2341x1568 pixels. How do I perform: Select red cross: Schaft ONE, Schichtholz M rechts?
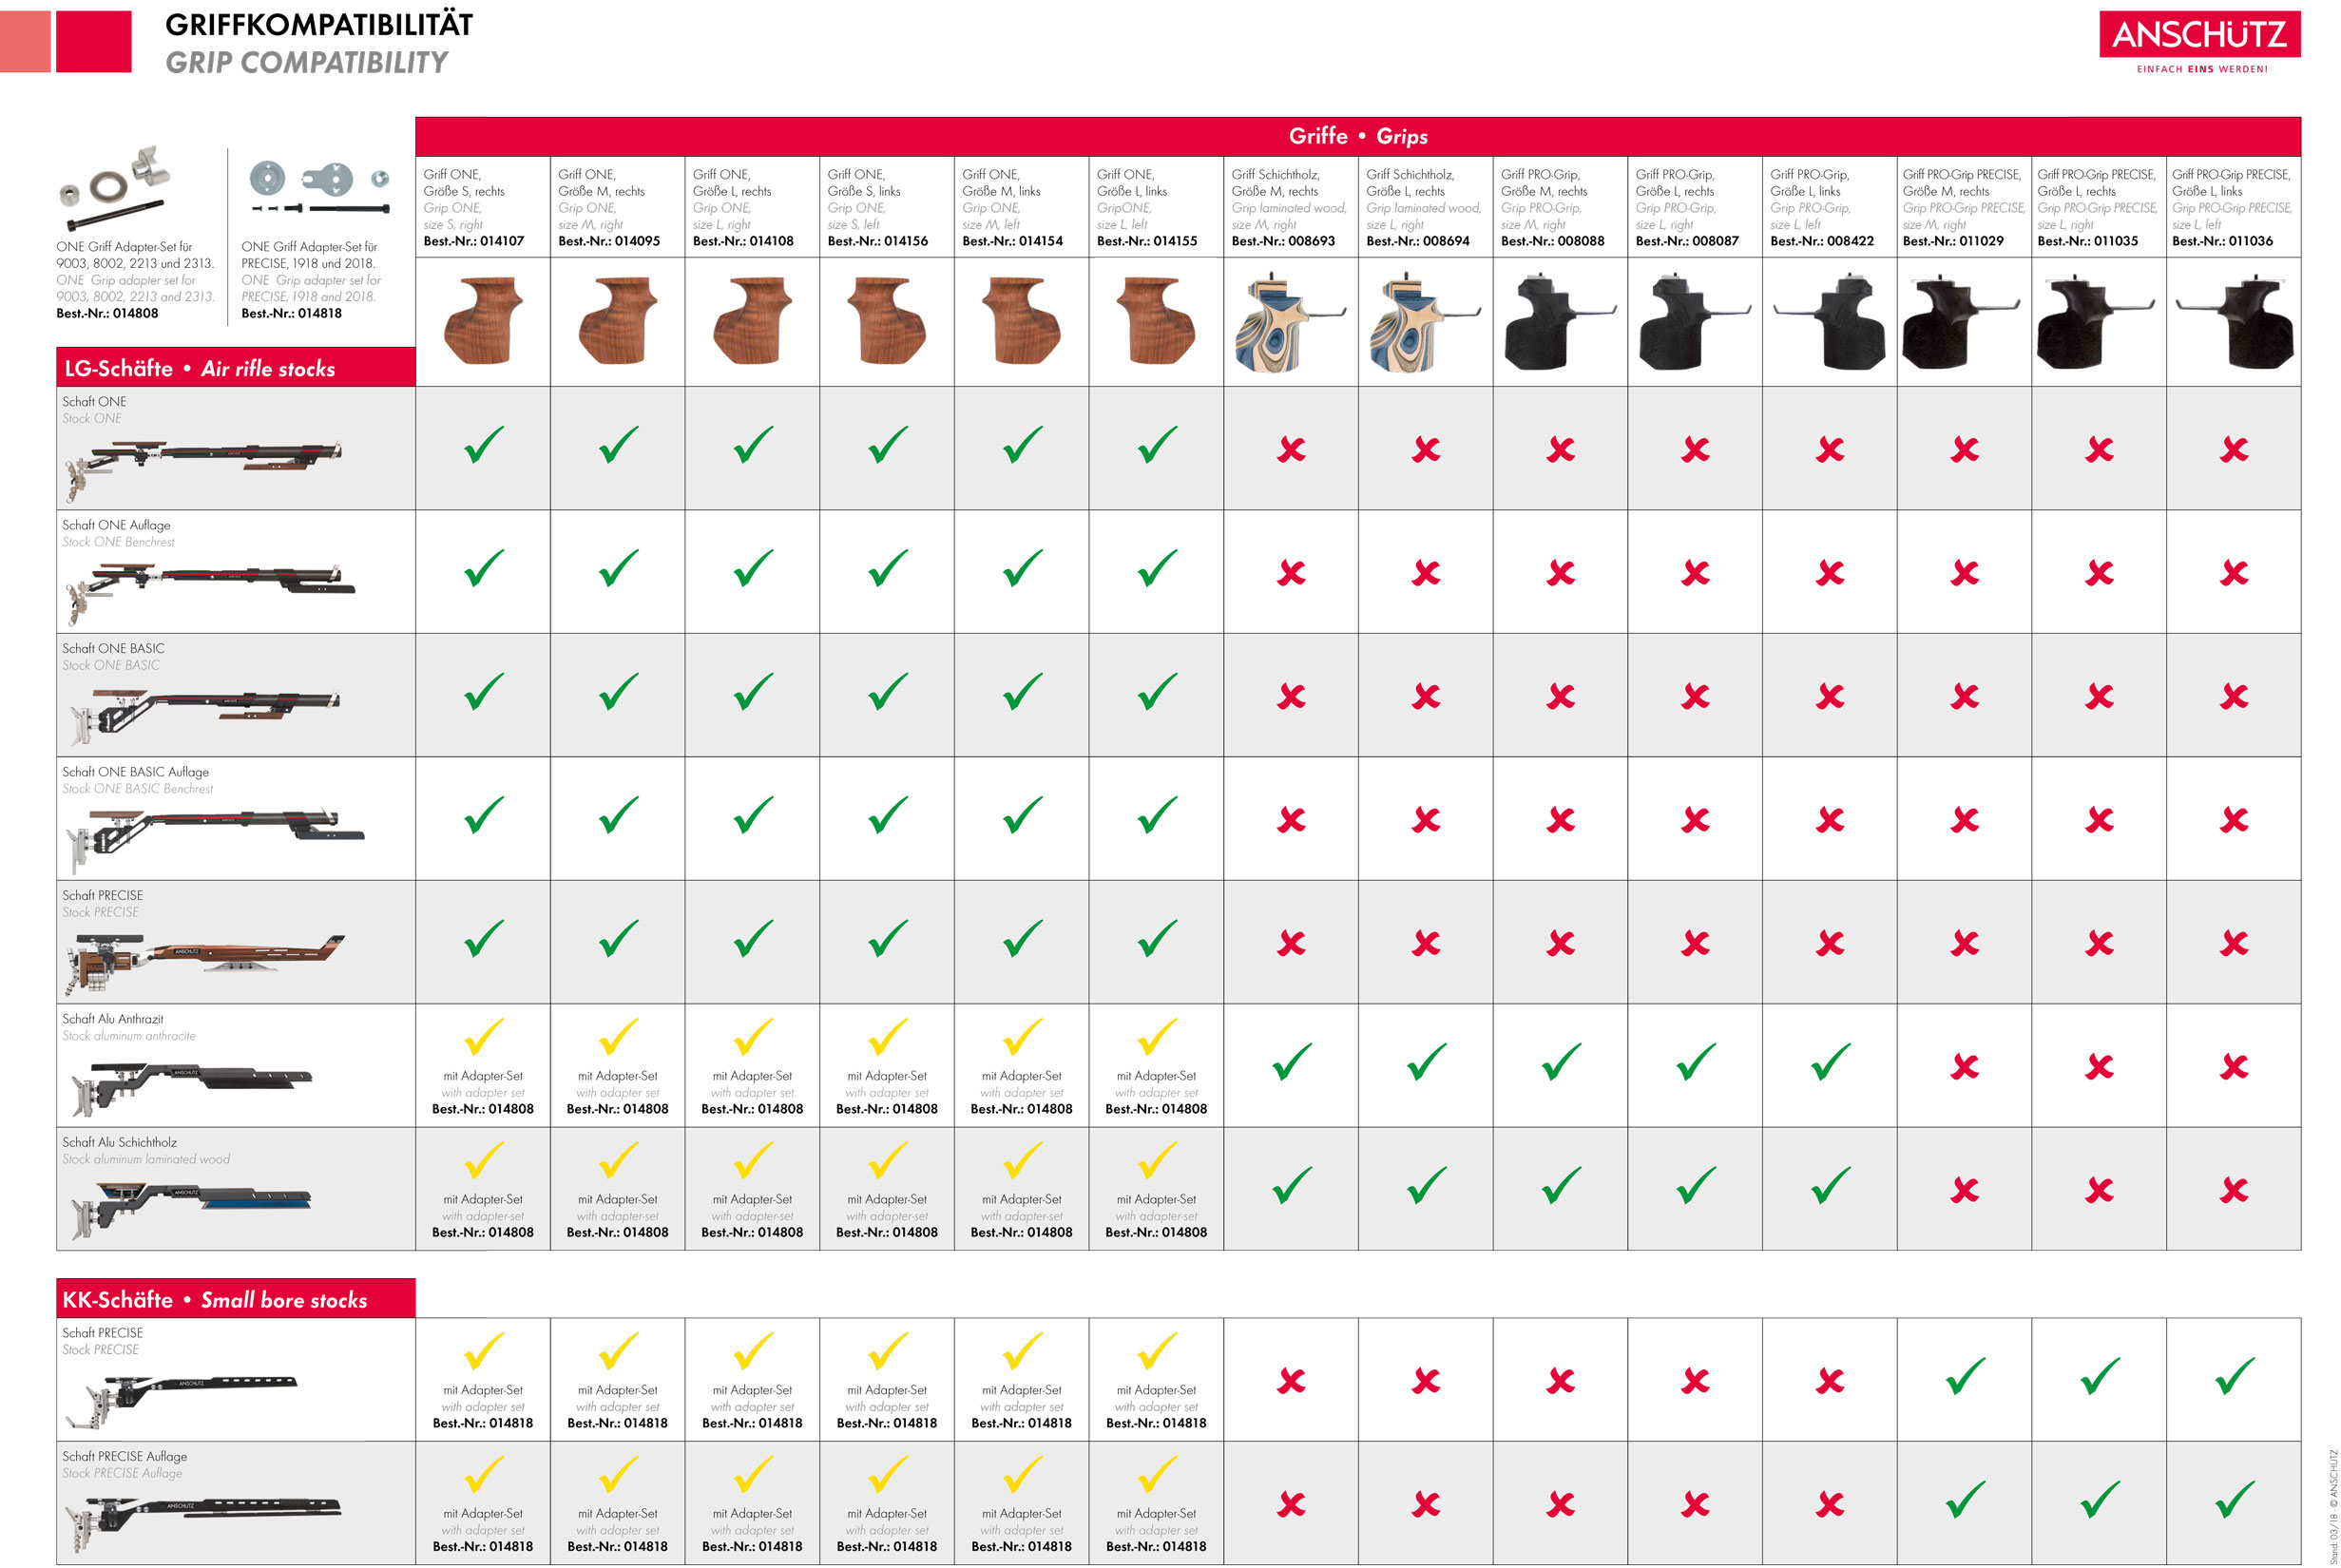(1291, 450)
